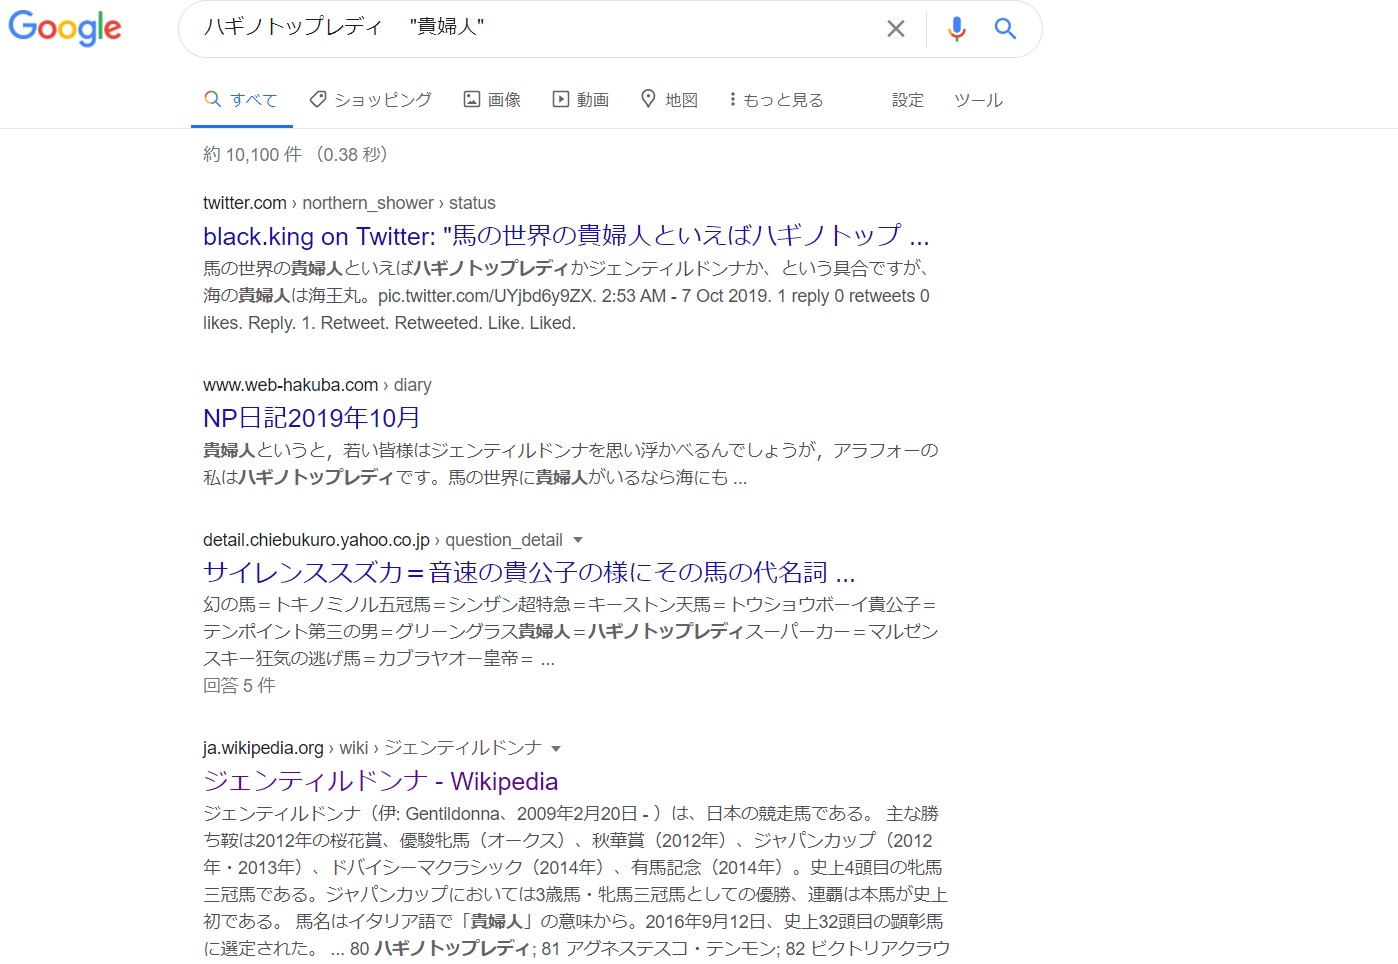Clear the search box with X icon

pyautogui.click(x=896, y=29)
